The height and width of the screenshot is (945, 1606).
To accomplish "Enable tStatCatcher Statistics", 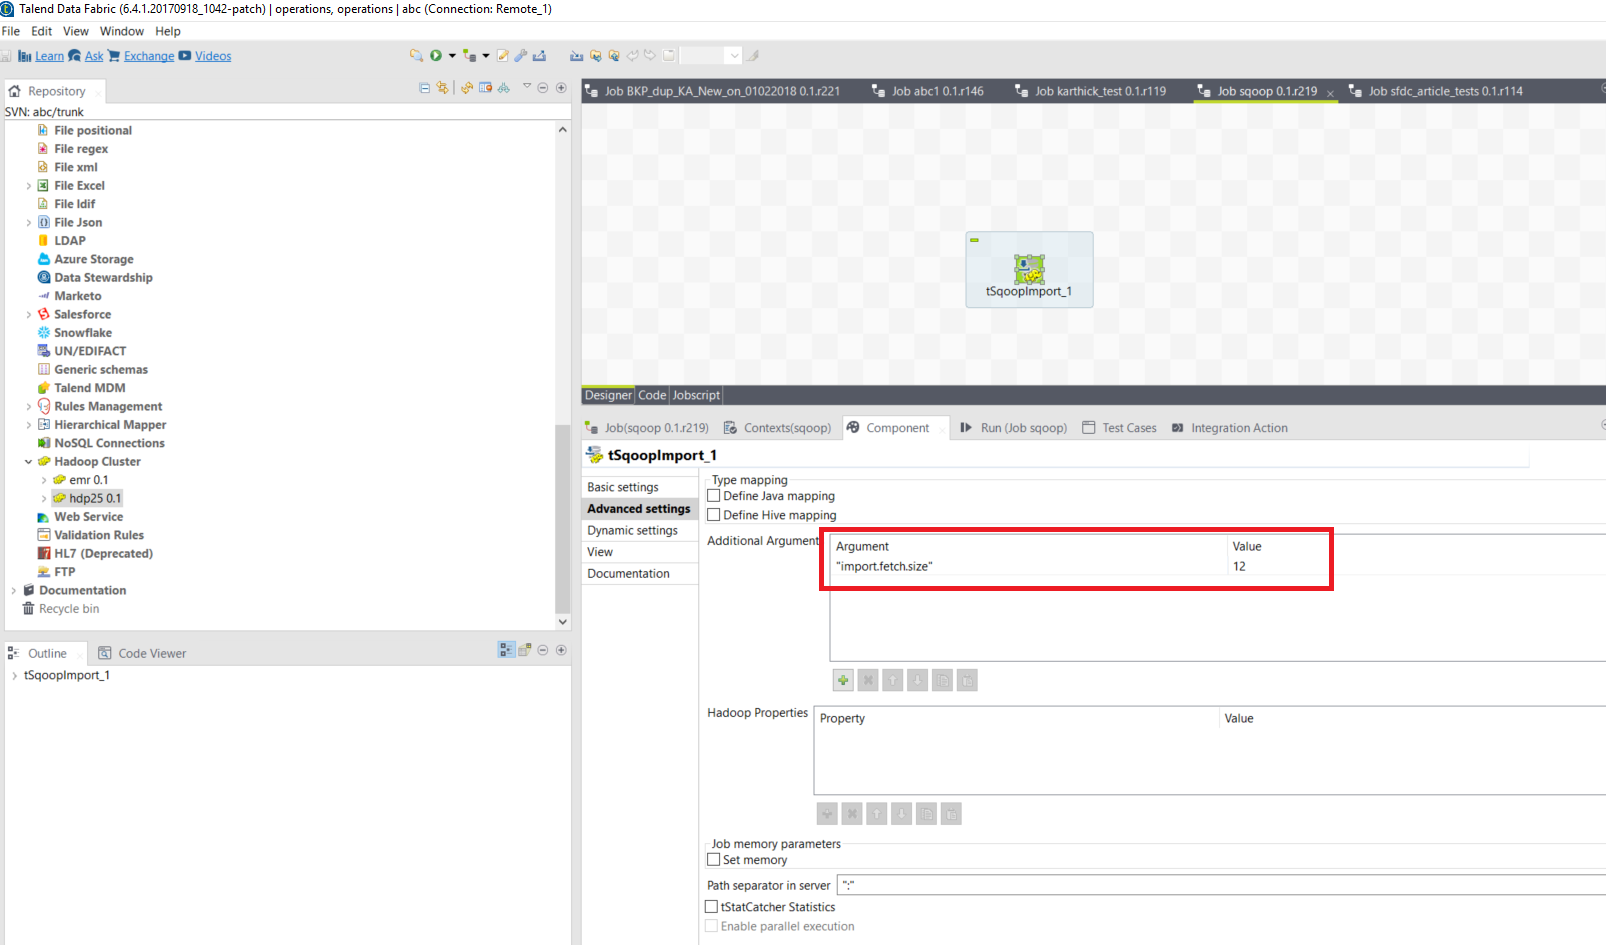I will click(x=711, y=906).
